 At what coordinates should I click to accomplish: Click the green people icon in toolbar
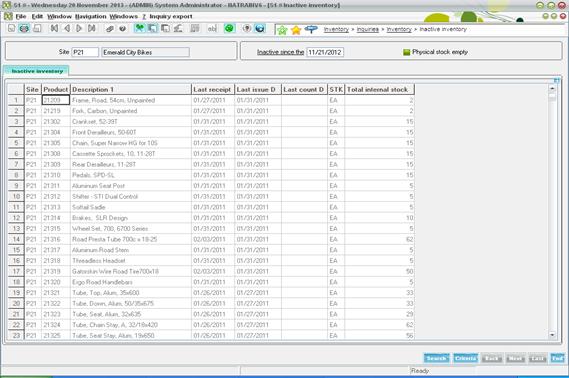click(x=139, y=28)
